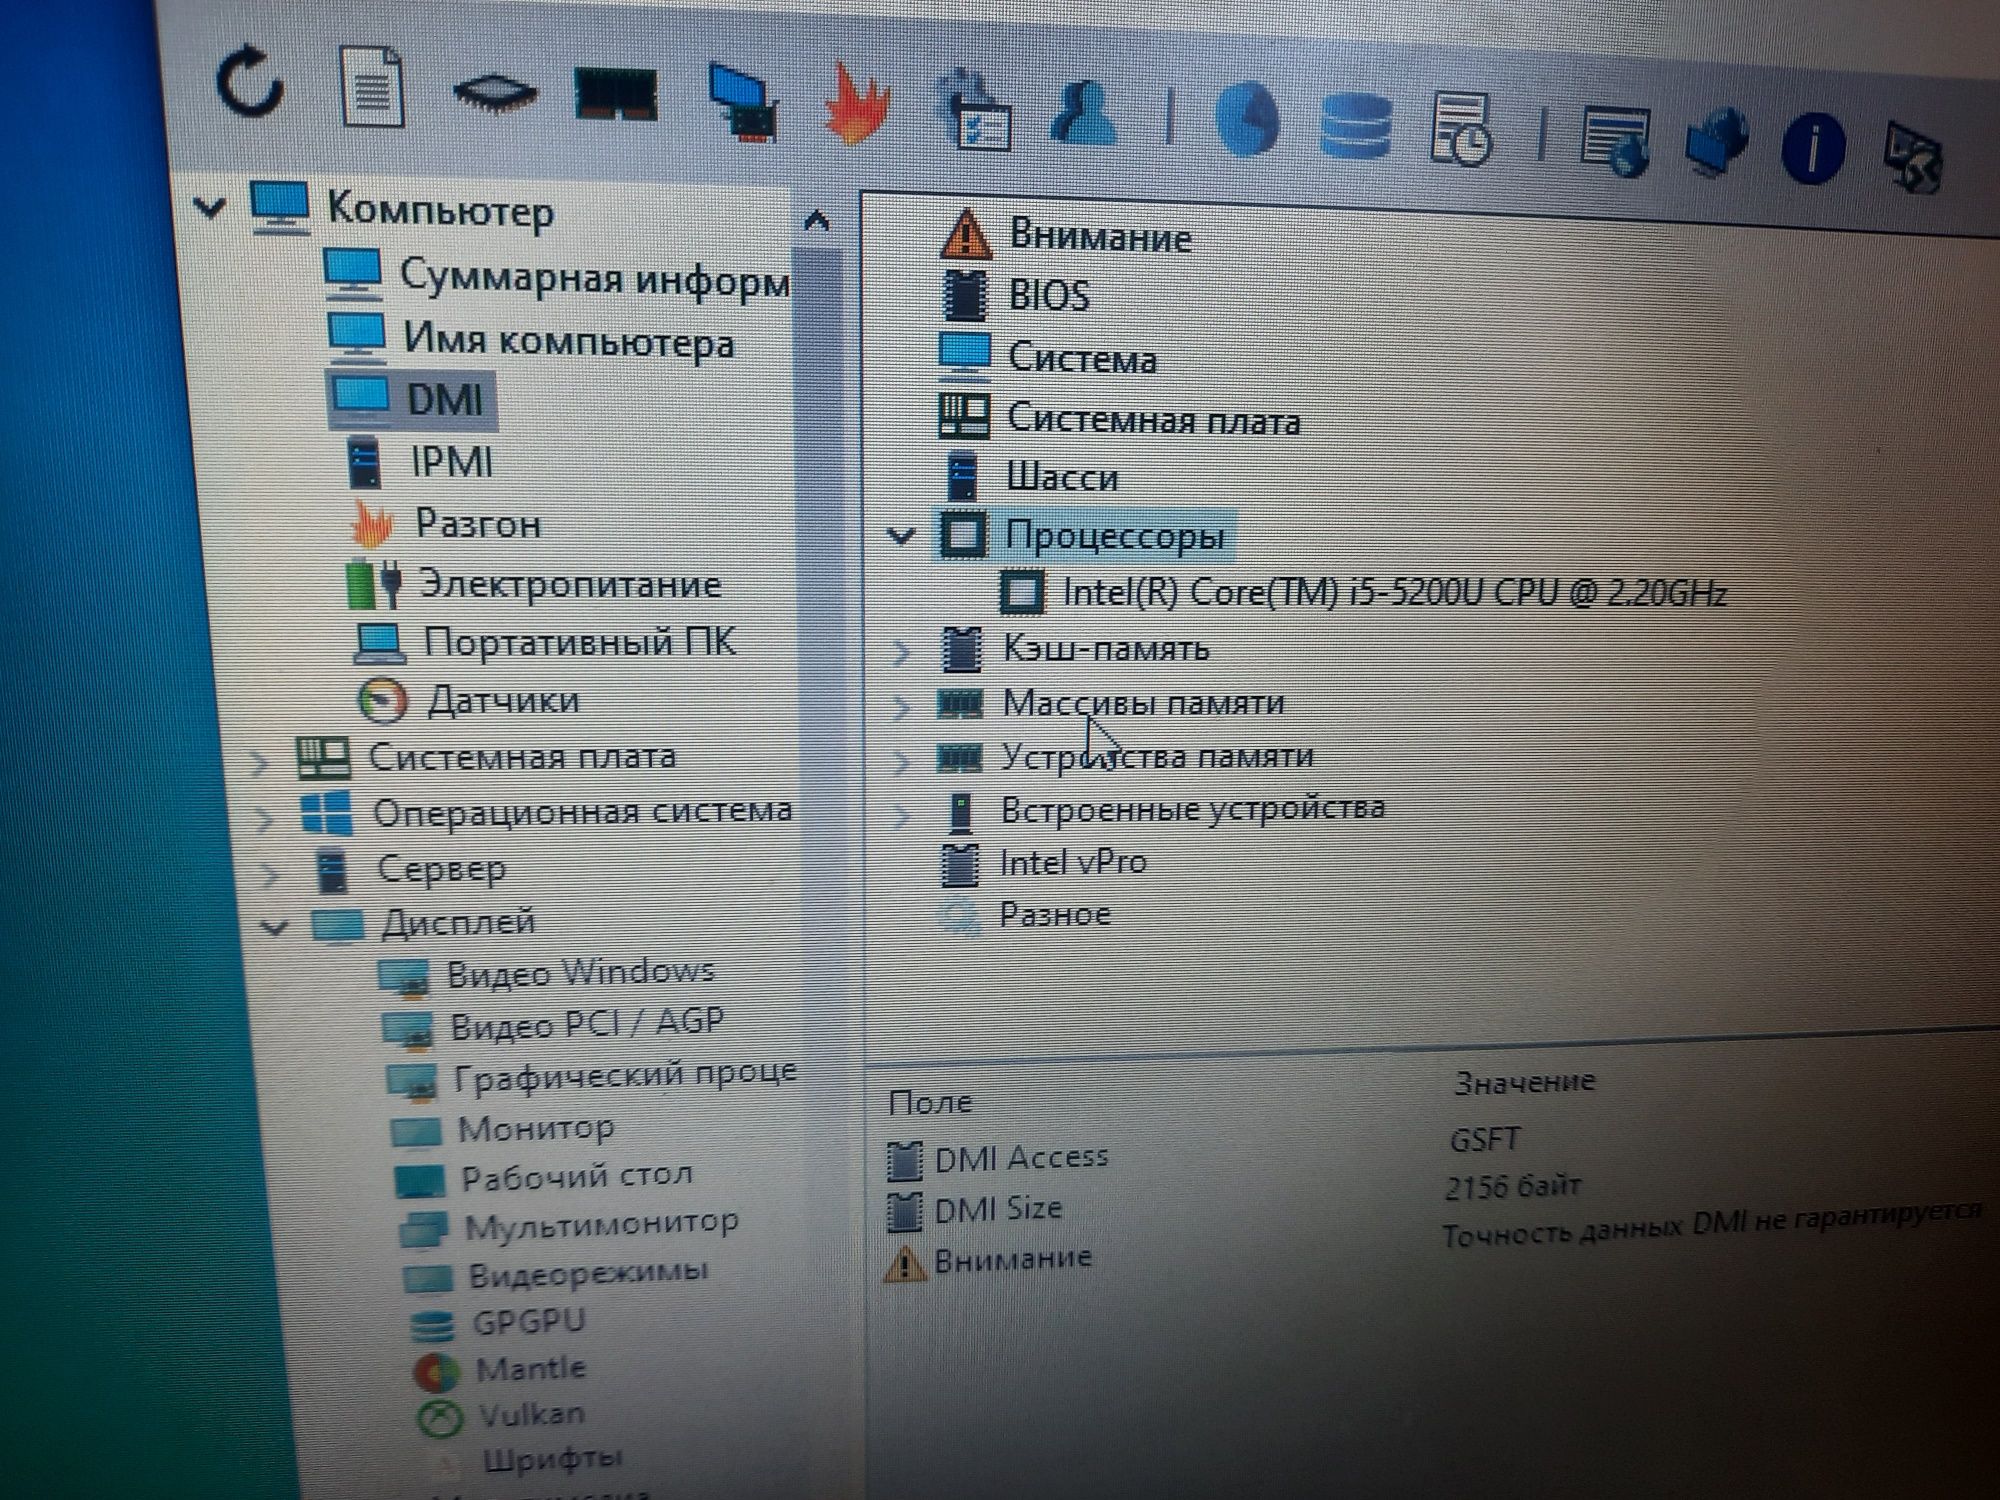Screen dimensions: 2000x1500
Task: Select GPGPU tree item
Action: click(498, 1322)
